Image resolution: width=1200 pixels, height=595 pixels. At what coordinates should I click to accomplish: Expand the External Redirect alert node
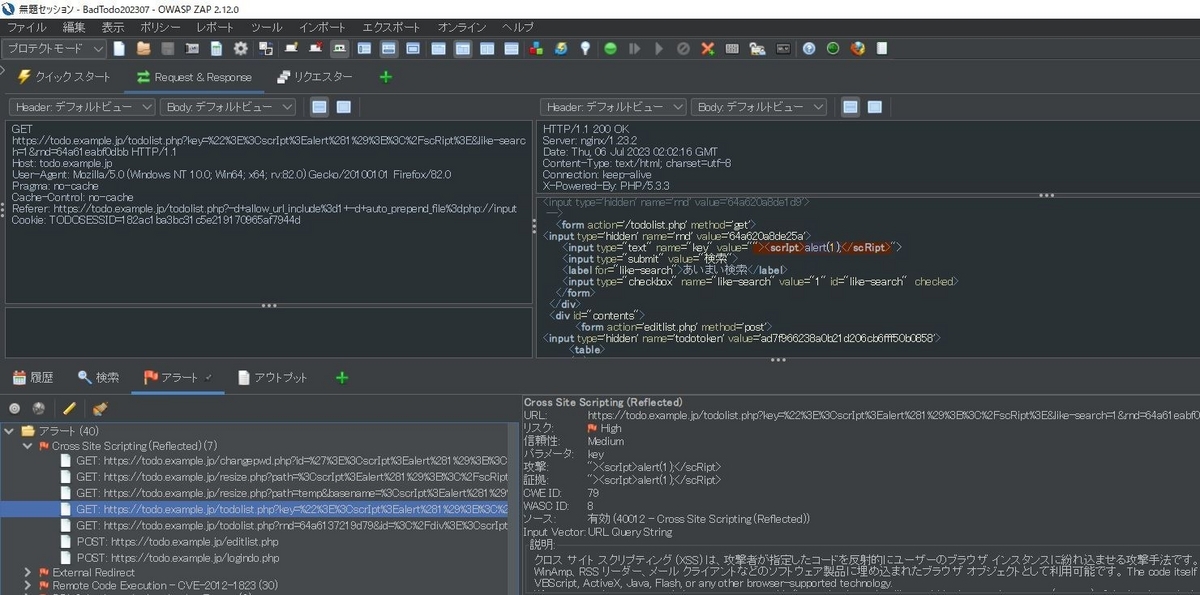[x=28, y=572]
